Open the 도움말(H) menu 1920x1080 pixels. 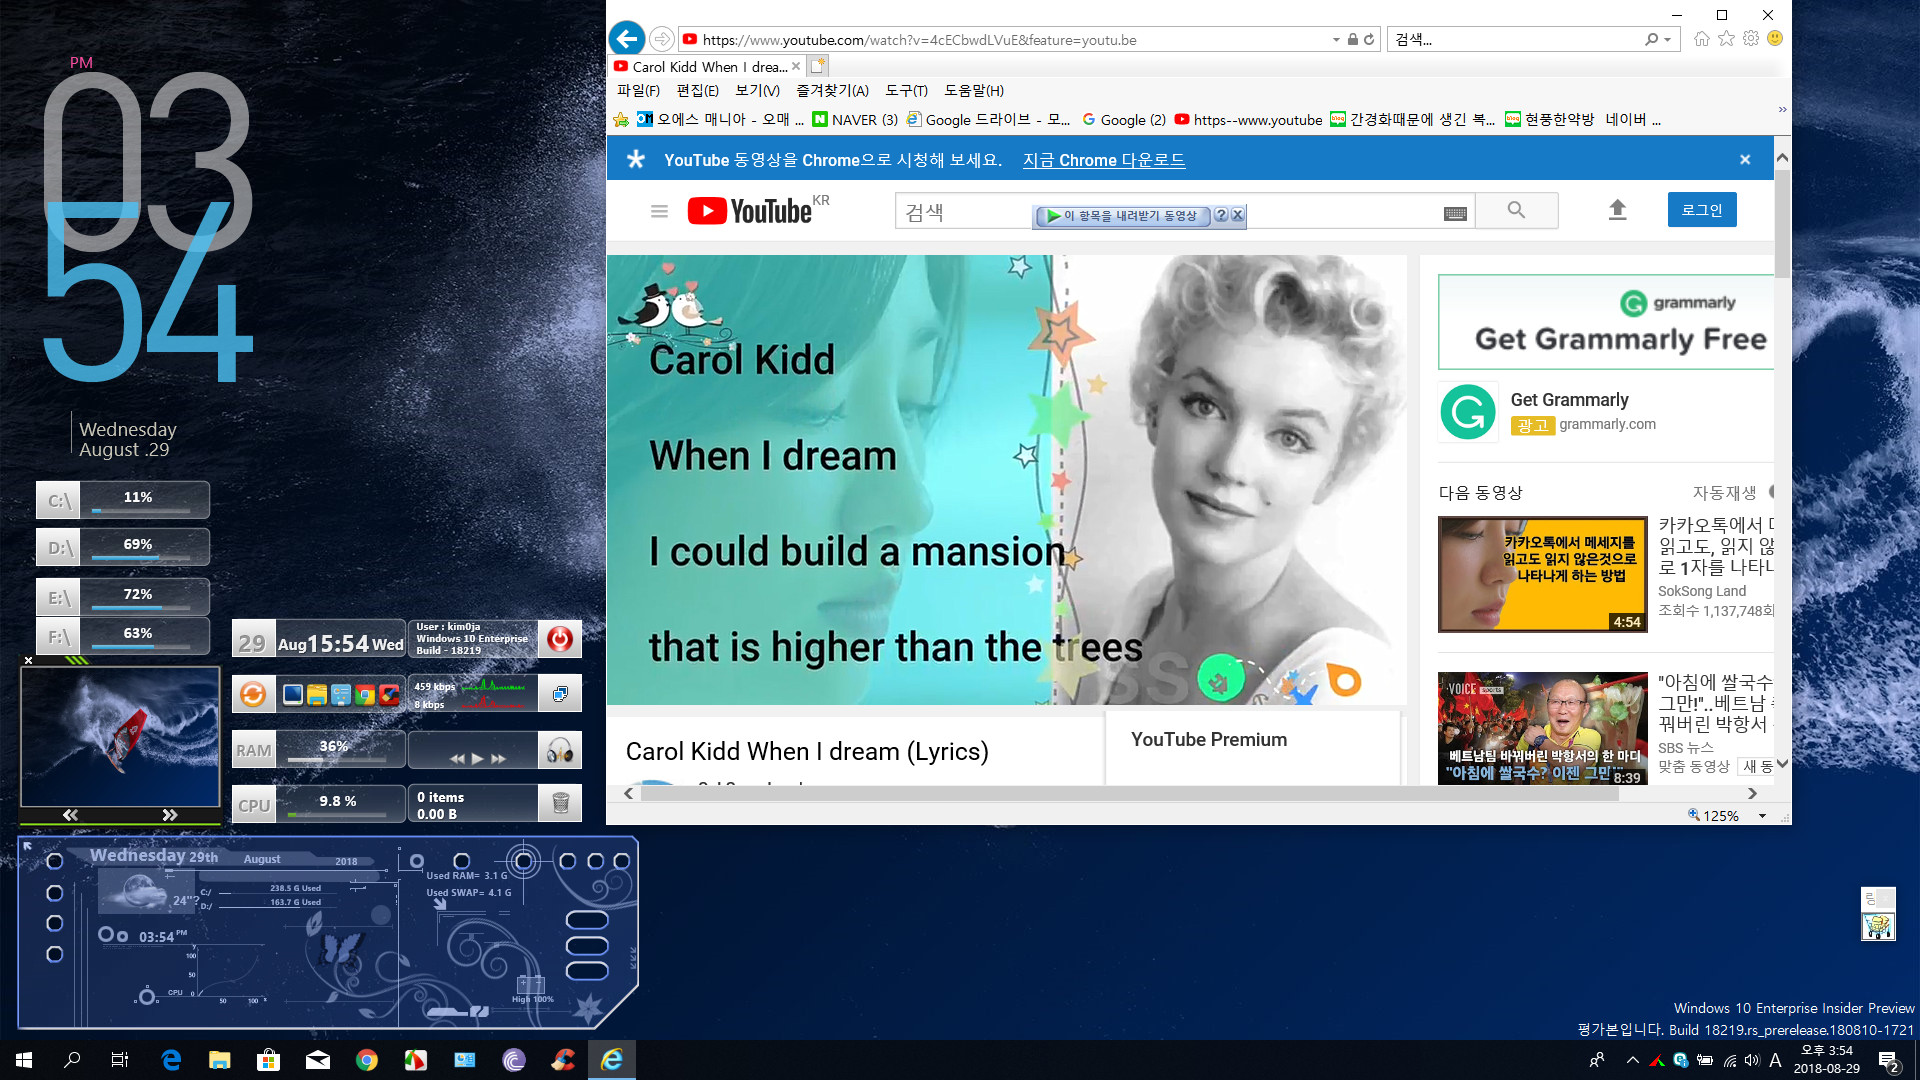coord(973,91)
